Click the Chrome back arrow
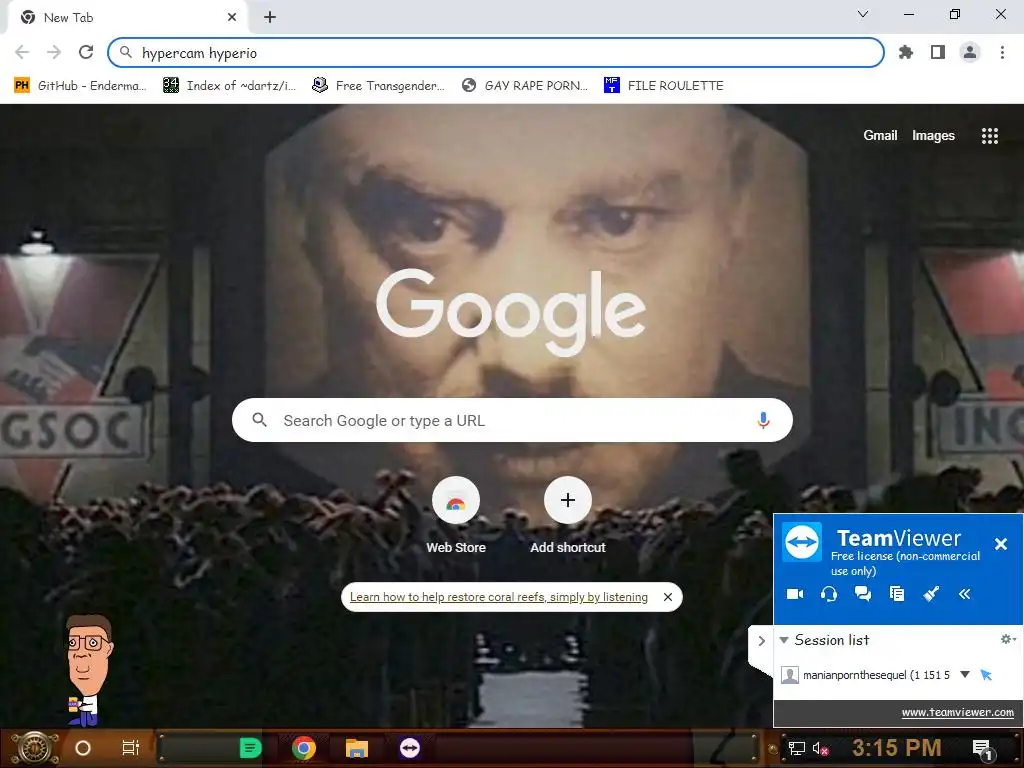Viewport: 1024px width, 768px height. [x=22, y=52]
